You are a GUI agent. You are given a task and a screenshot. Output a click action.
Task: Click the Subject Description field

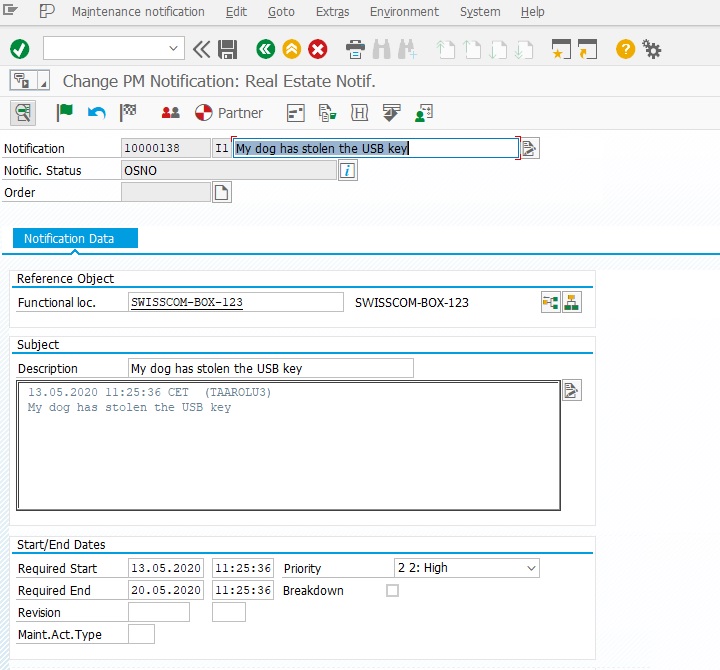270,368
